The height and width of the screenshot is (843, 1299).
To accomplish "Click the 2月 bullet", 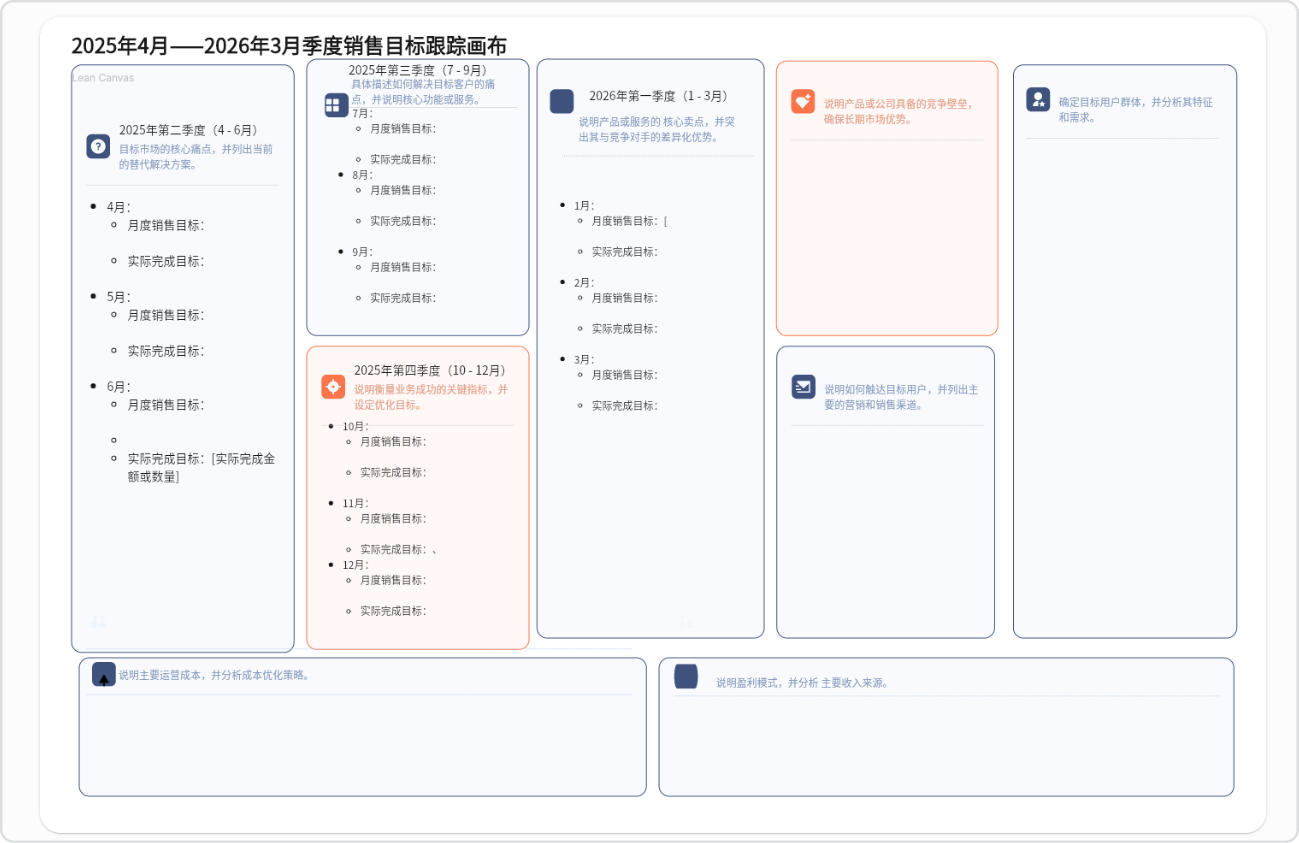I will point(584,283).
